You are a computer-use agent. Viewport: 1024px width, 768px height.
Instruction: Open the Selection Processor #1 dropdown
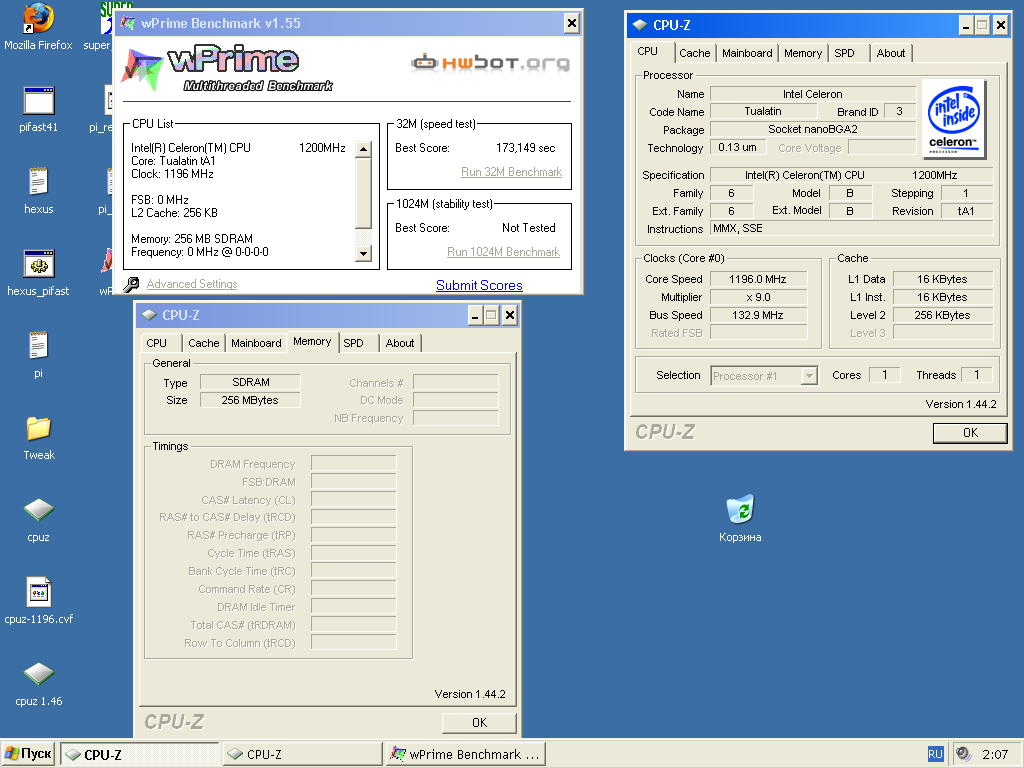pyautogui.click(x=809, y=376)
